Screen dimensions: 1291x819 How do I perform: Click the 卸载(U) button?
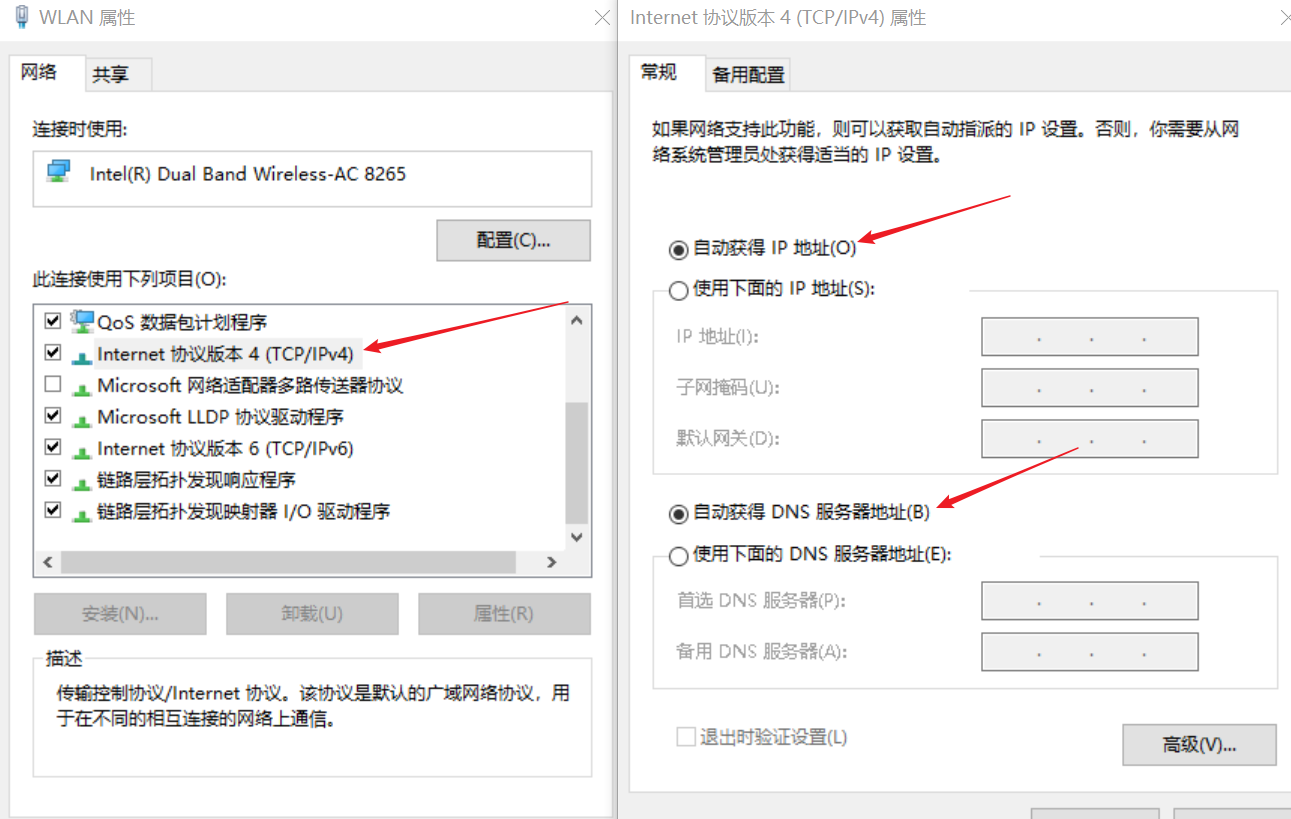click(311, 613)
